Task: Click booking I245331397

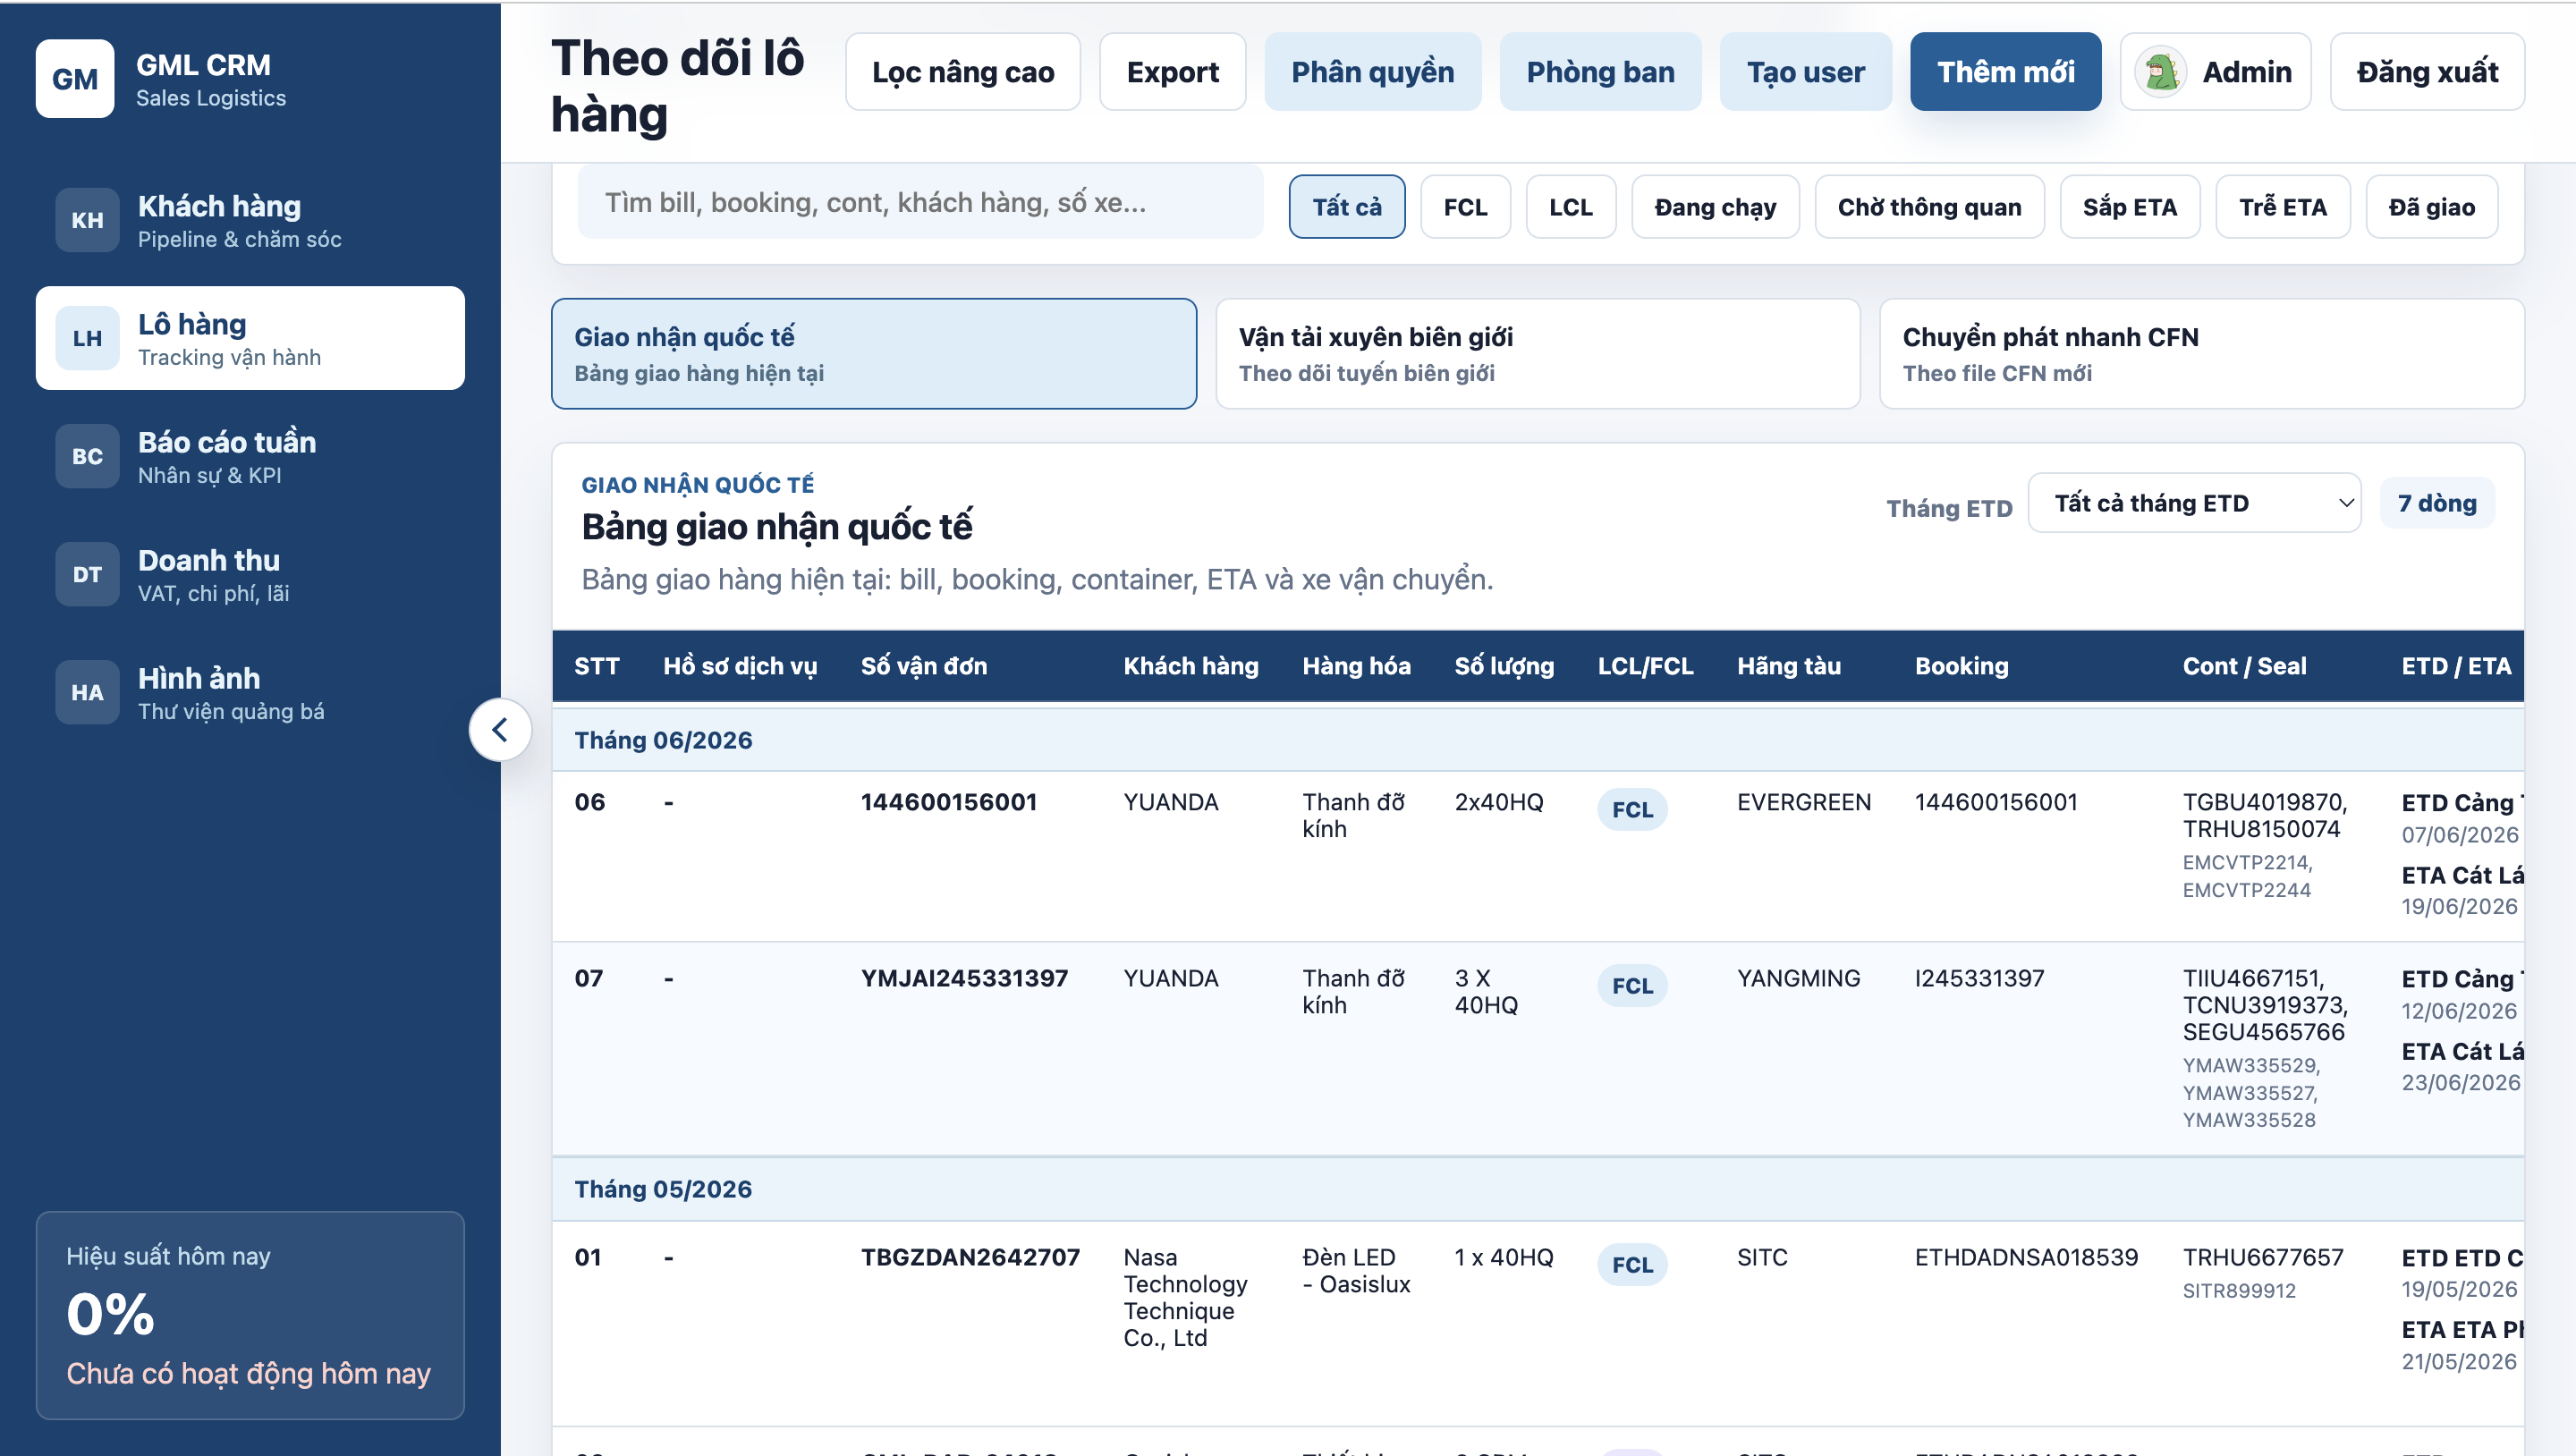Action: click(1979, 978)
